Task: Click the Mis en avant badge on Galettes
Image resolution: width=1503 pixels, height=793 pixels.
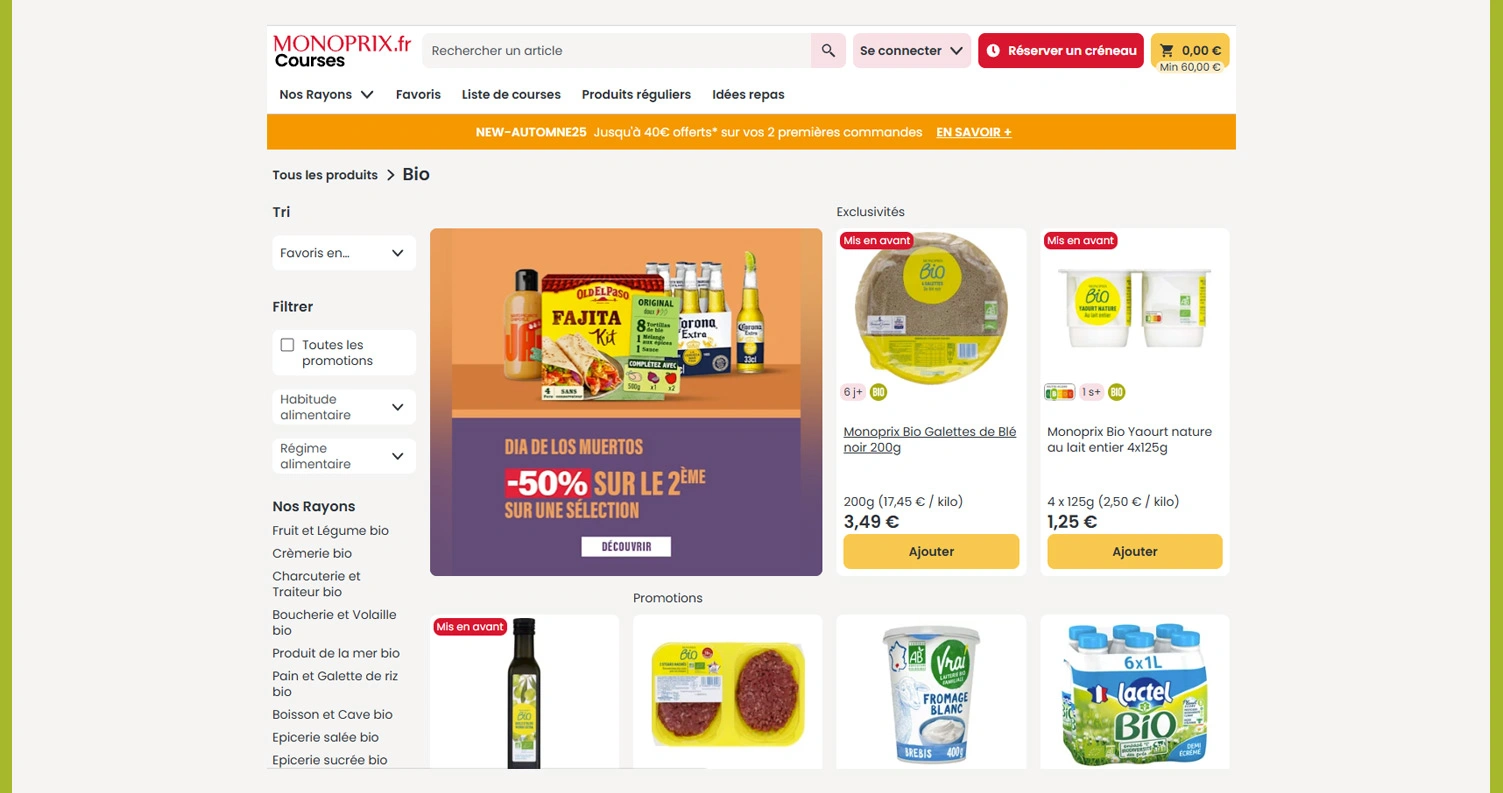Action: coord(877,241)
